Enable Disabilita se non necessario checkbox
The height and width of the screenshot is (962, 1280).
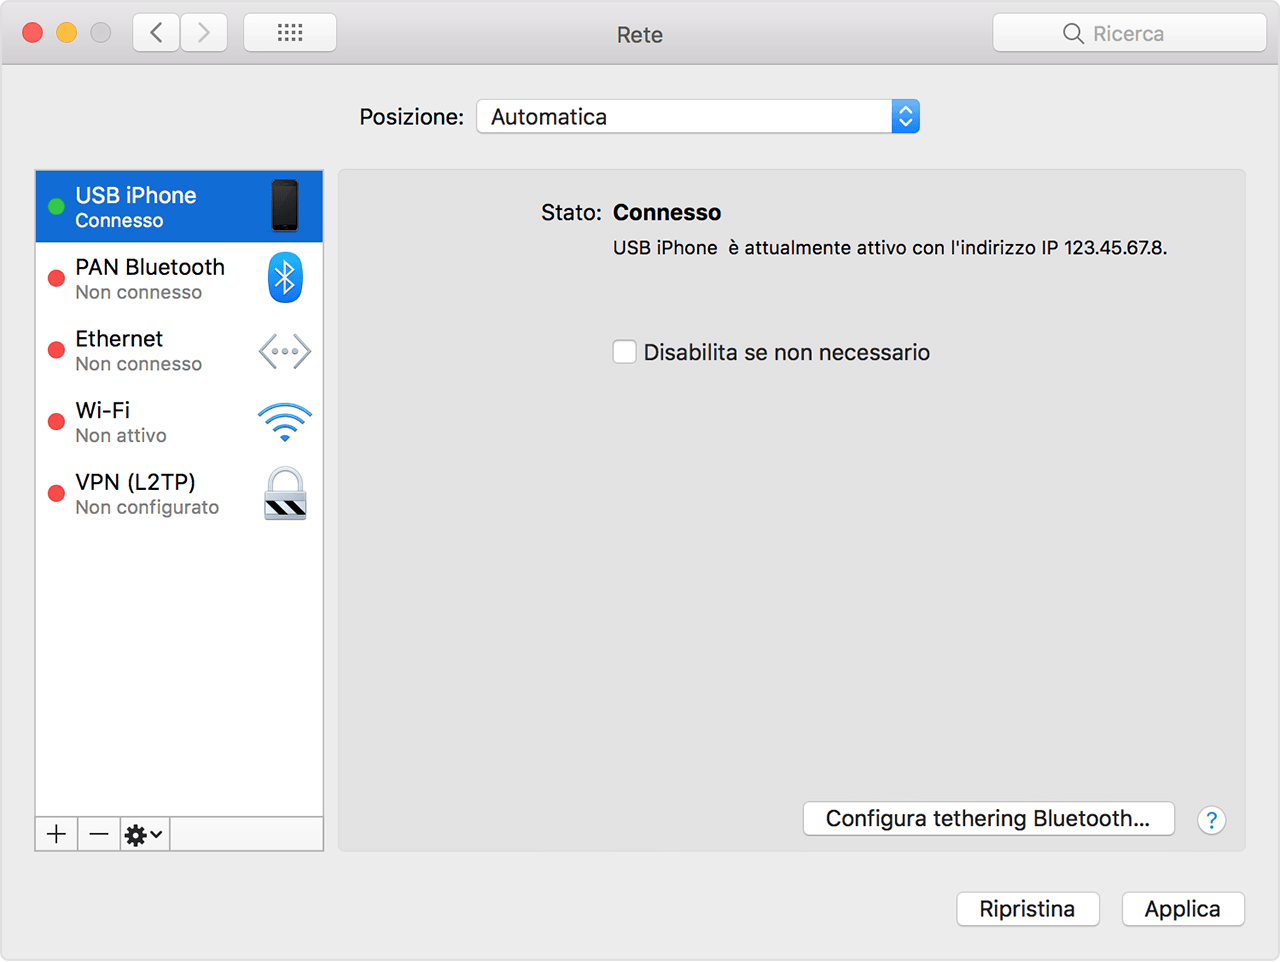pyautogui.click(x=624, y=352)
